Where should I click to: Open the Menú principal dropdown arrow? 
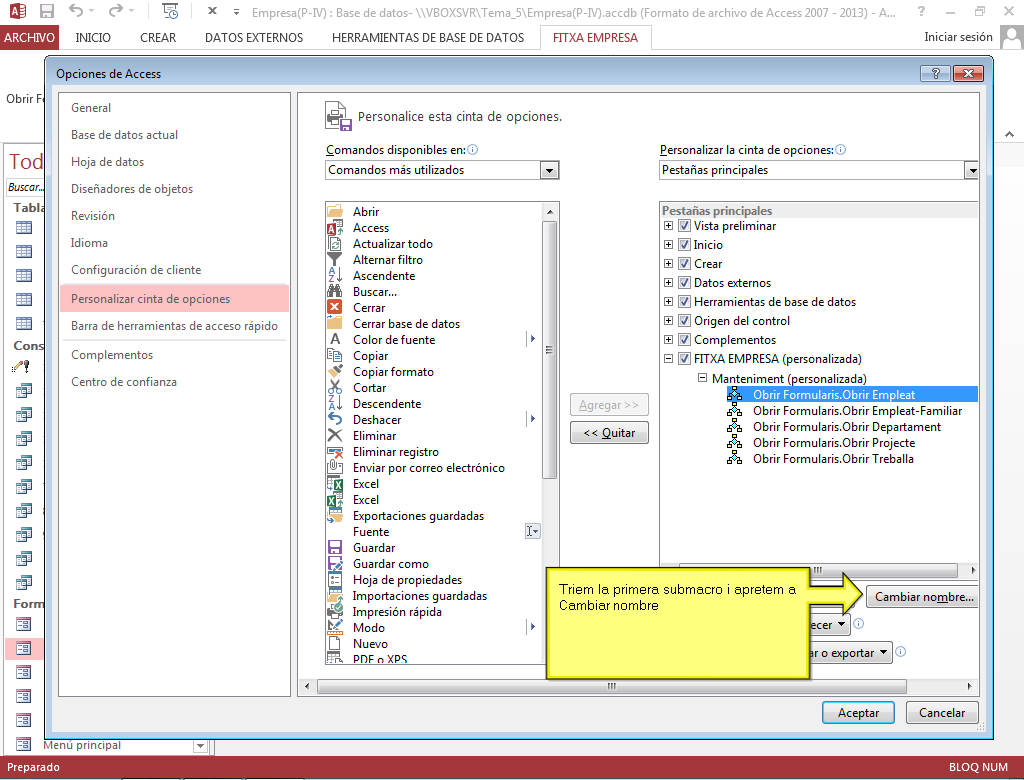[x=200, y=745]
